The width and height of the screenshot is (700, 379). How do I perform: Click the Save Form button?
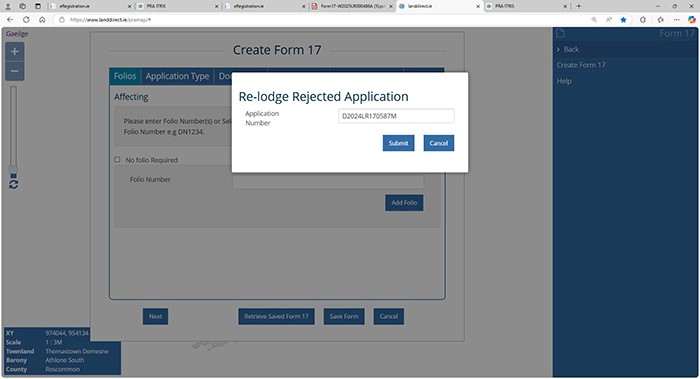coord(344,316)
